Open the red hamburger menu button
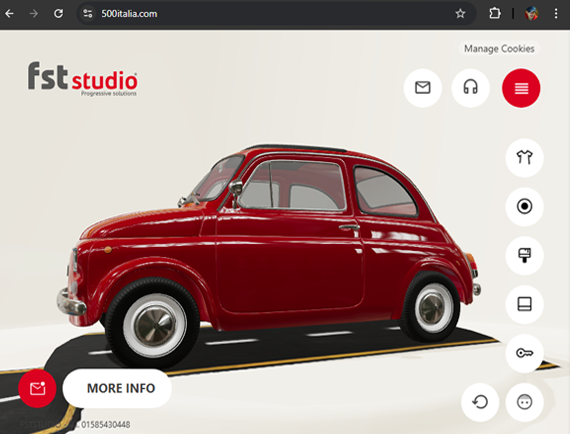The height and width of the screenshot is (434, 570). (521, 88)
